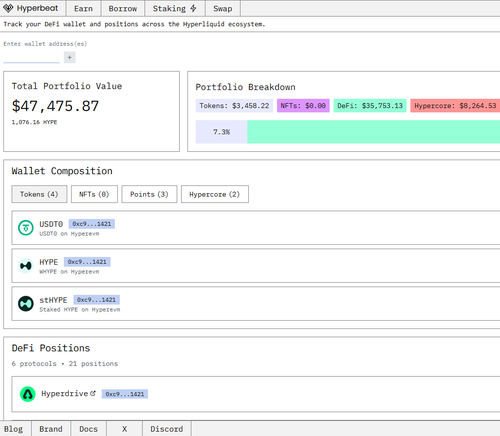Open the Swap page
Image resolution: width=500 pixels, height=436 pixels.
pos(223,9)
